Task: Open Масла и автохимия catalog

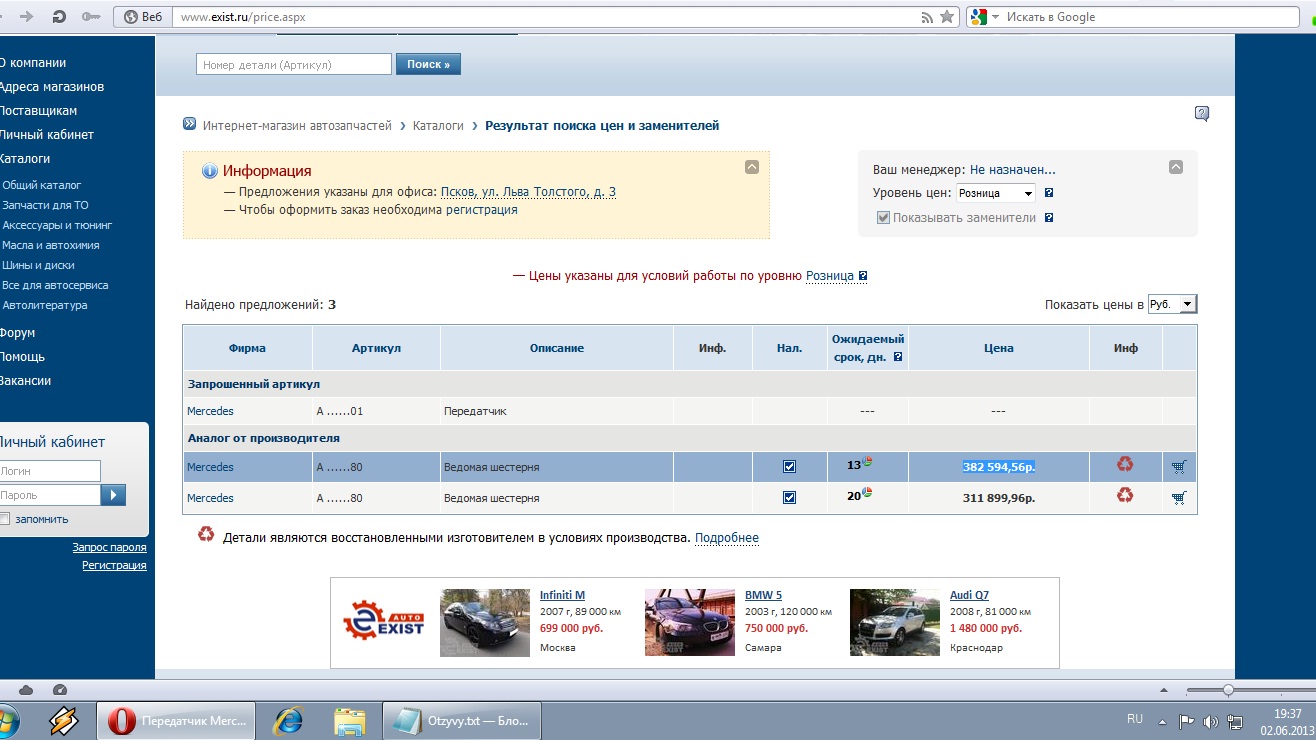Action: 51,245
